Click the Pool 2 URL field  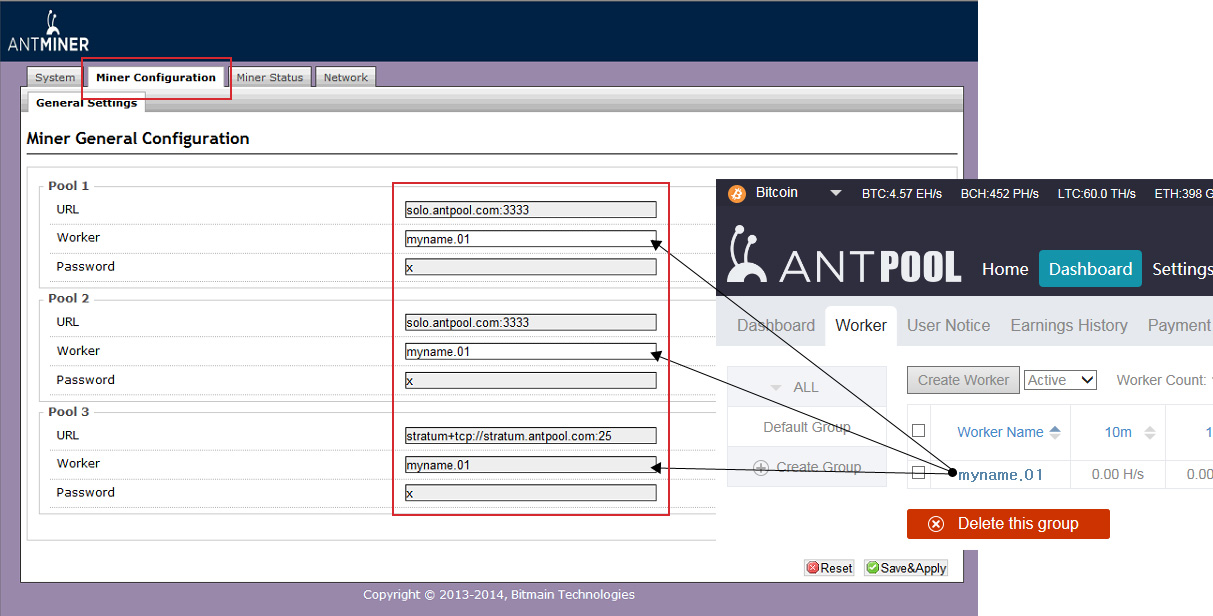531,323
